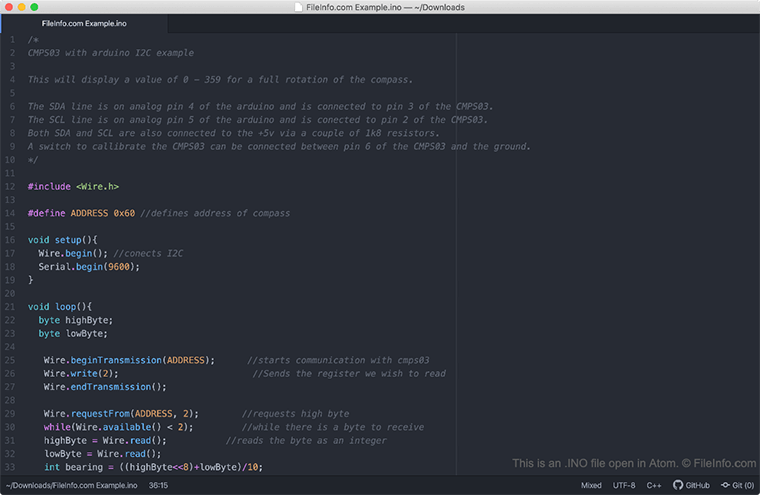Click on <Wire.h> header text
Image resolution: width=760 pixels, height=495 pixels.
tap(97, 187)
